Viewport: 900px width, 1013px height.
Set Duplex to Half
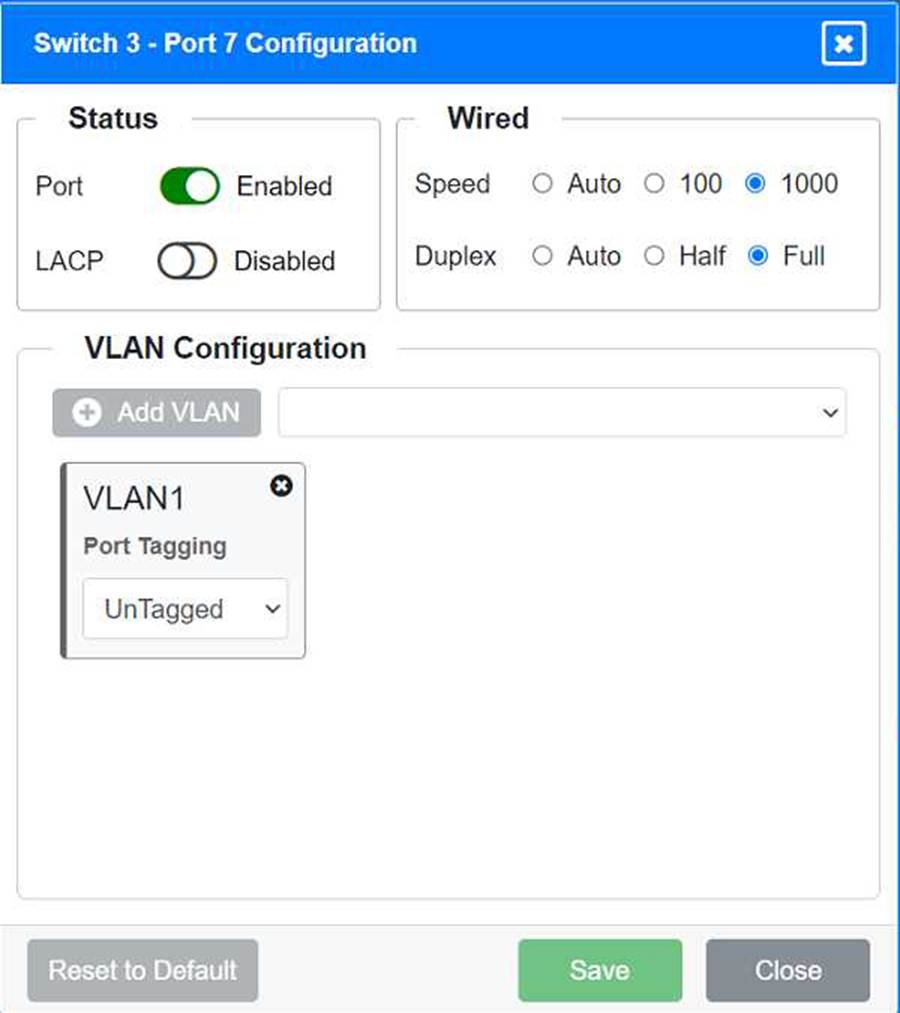click(x=654, y=256)
